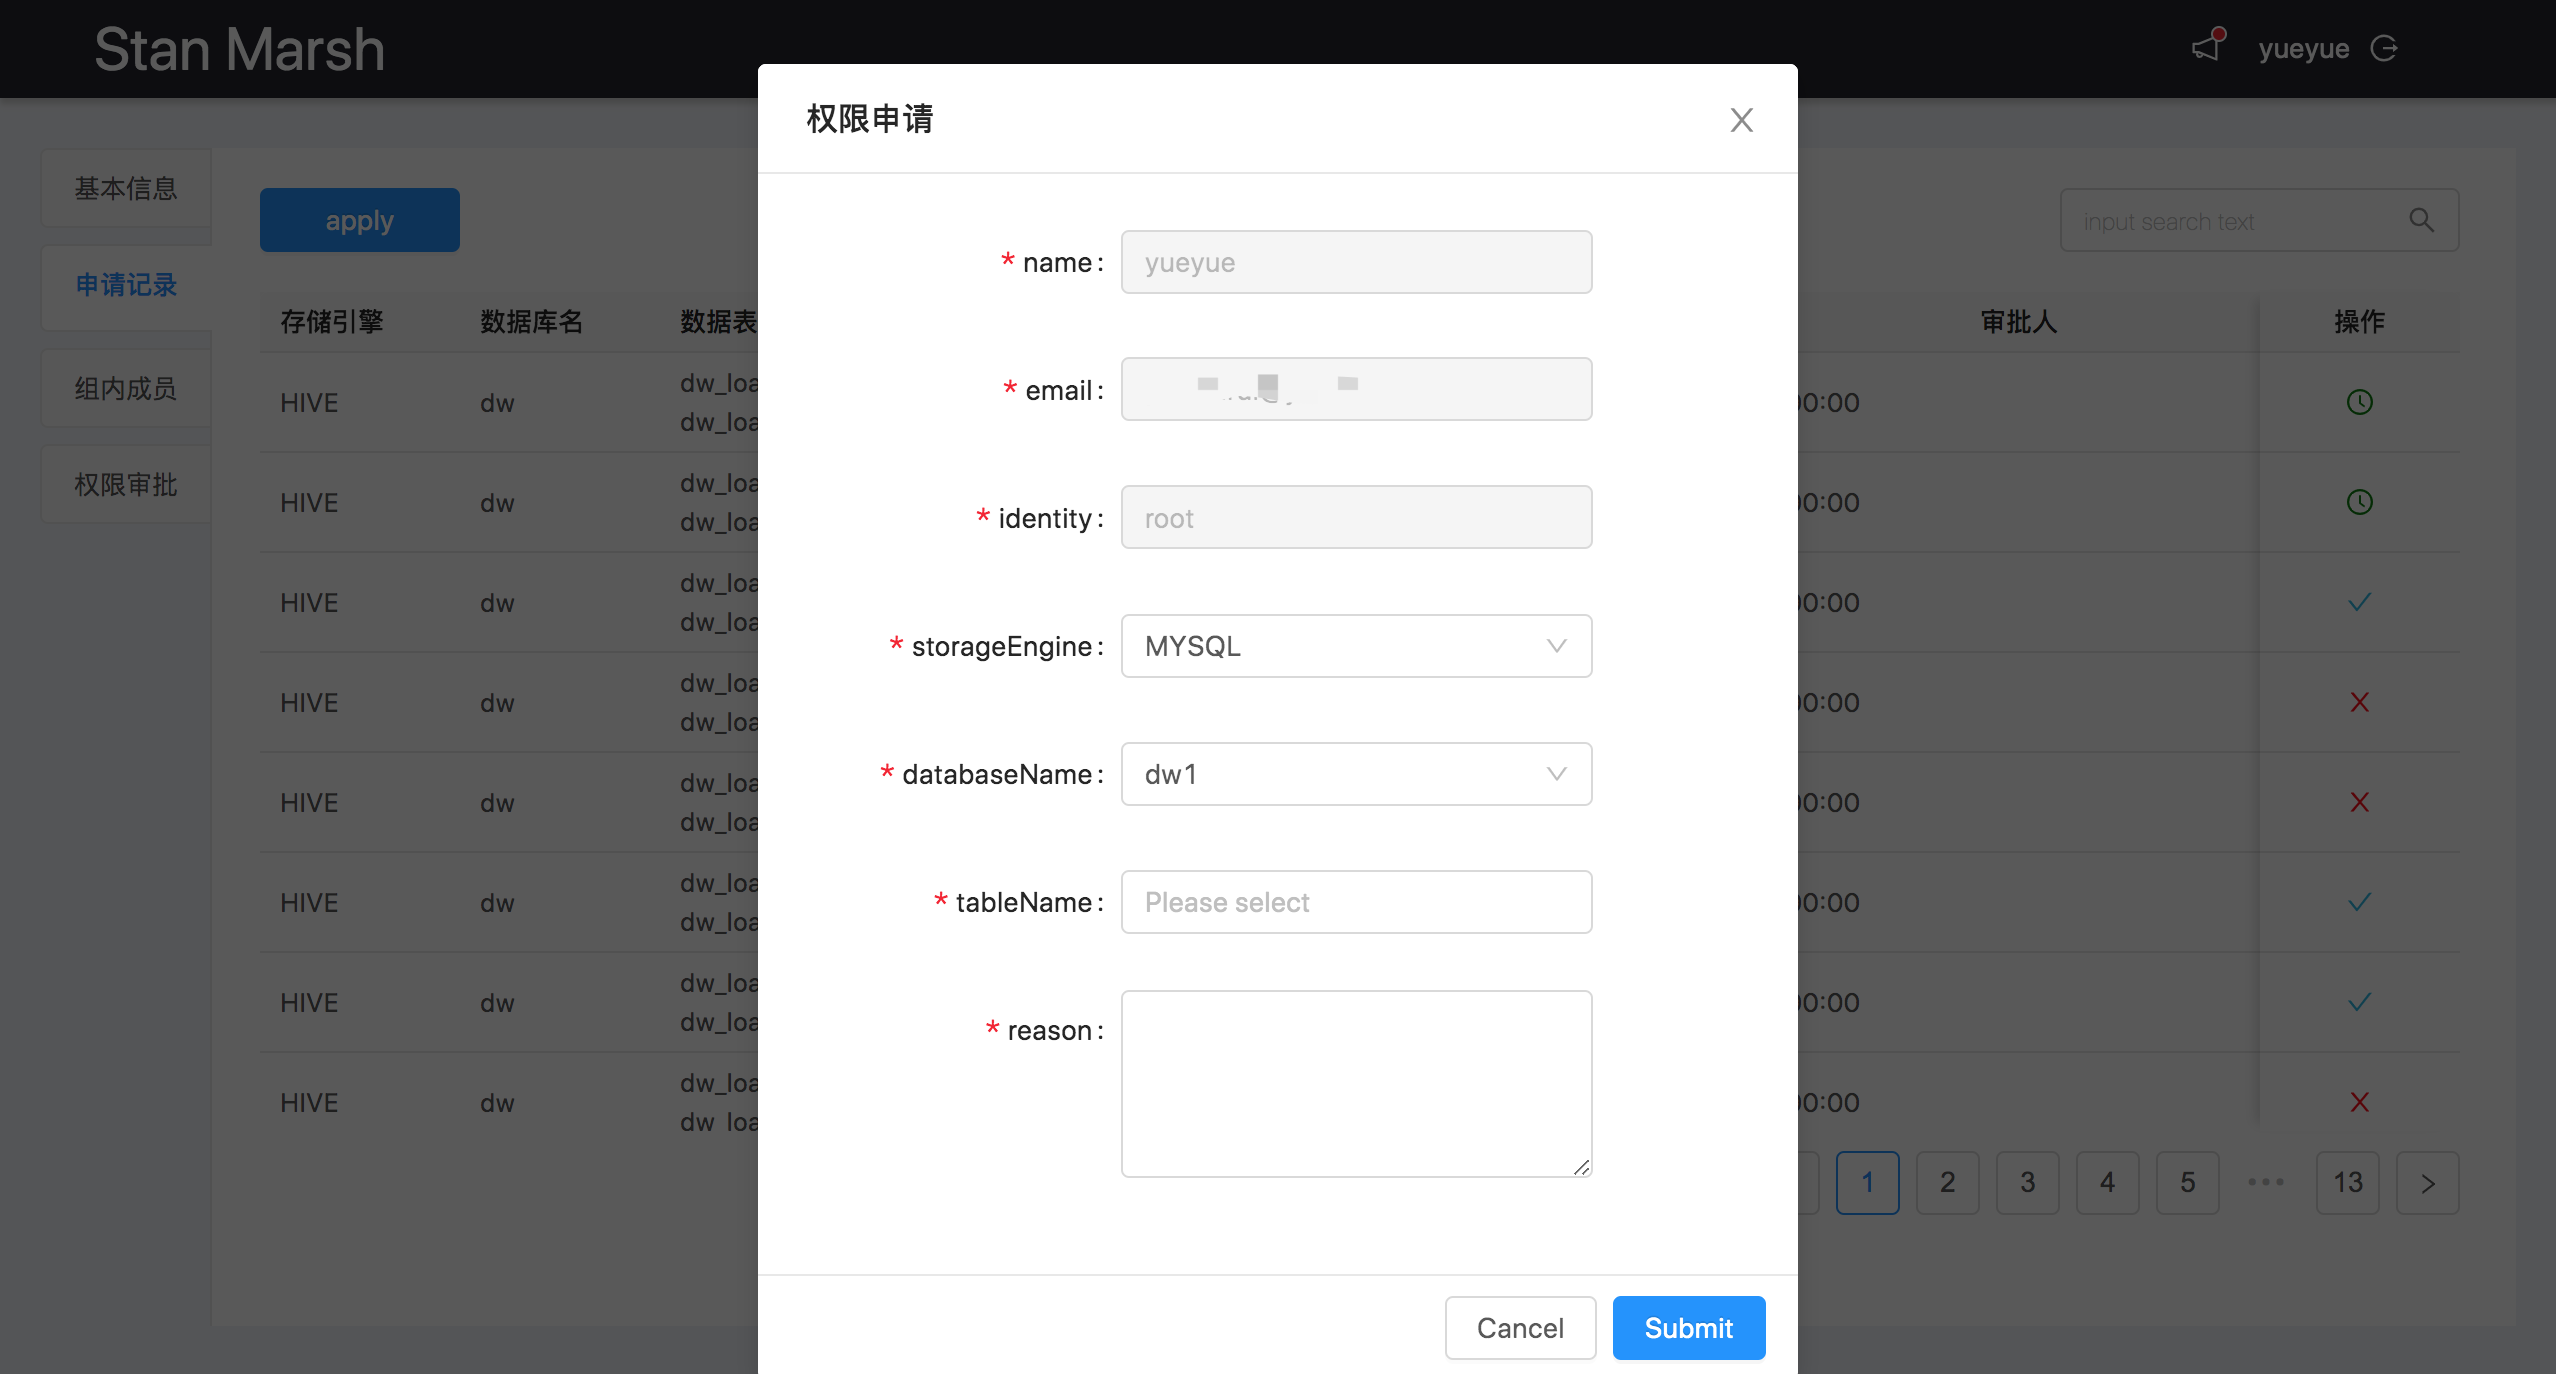The height and width of the screenshot is (1374, 2556).
Task: Open the databaseName dropdown showing dw1
Action: coord(1356,774)
